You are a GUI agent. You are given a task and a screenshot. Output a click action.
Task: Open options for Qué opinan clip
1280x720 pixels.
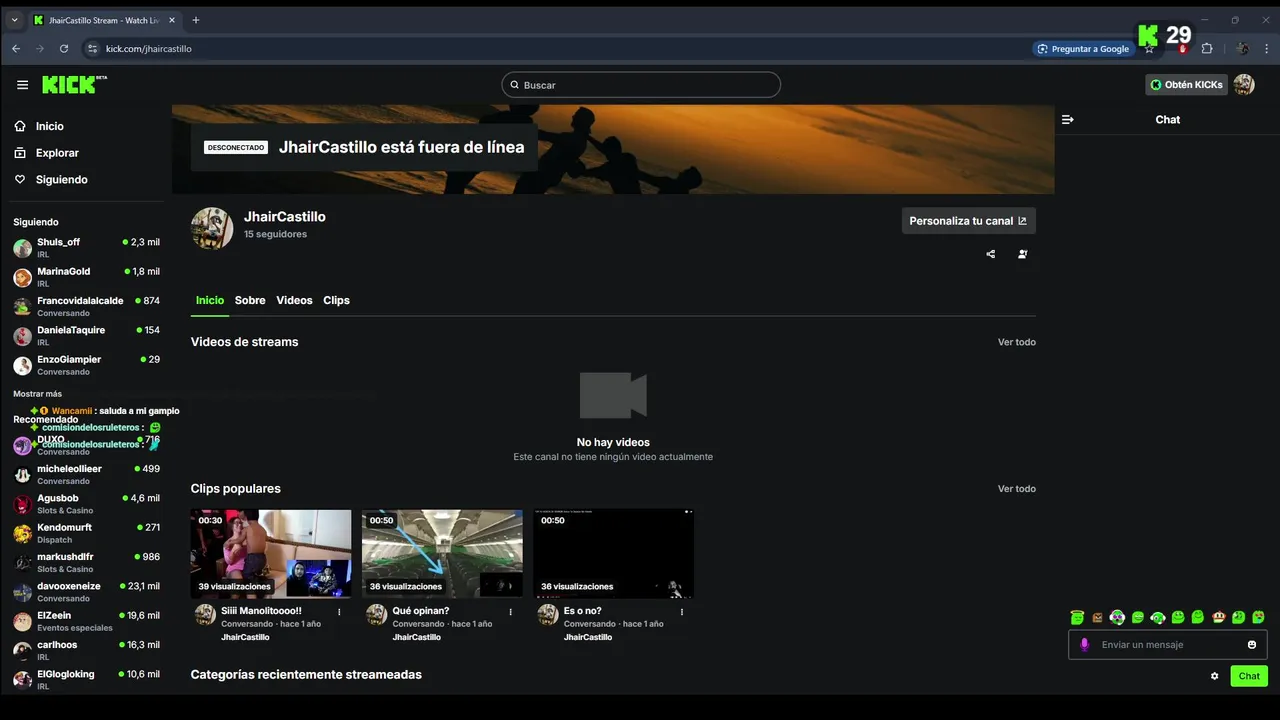click(510, 612)
